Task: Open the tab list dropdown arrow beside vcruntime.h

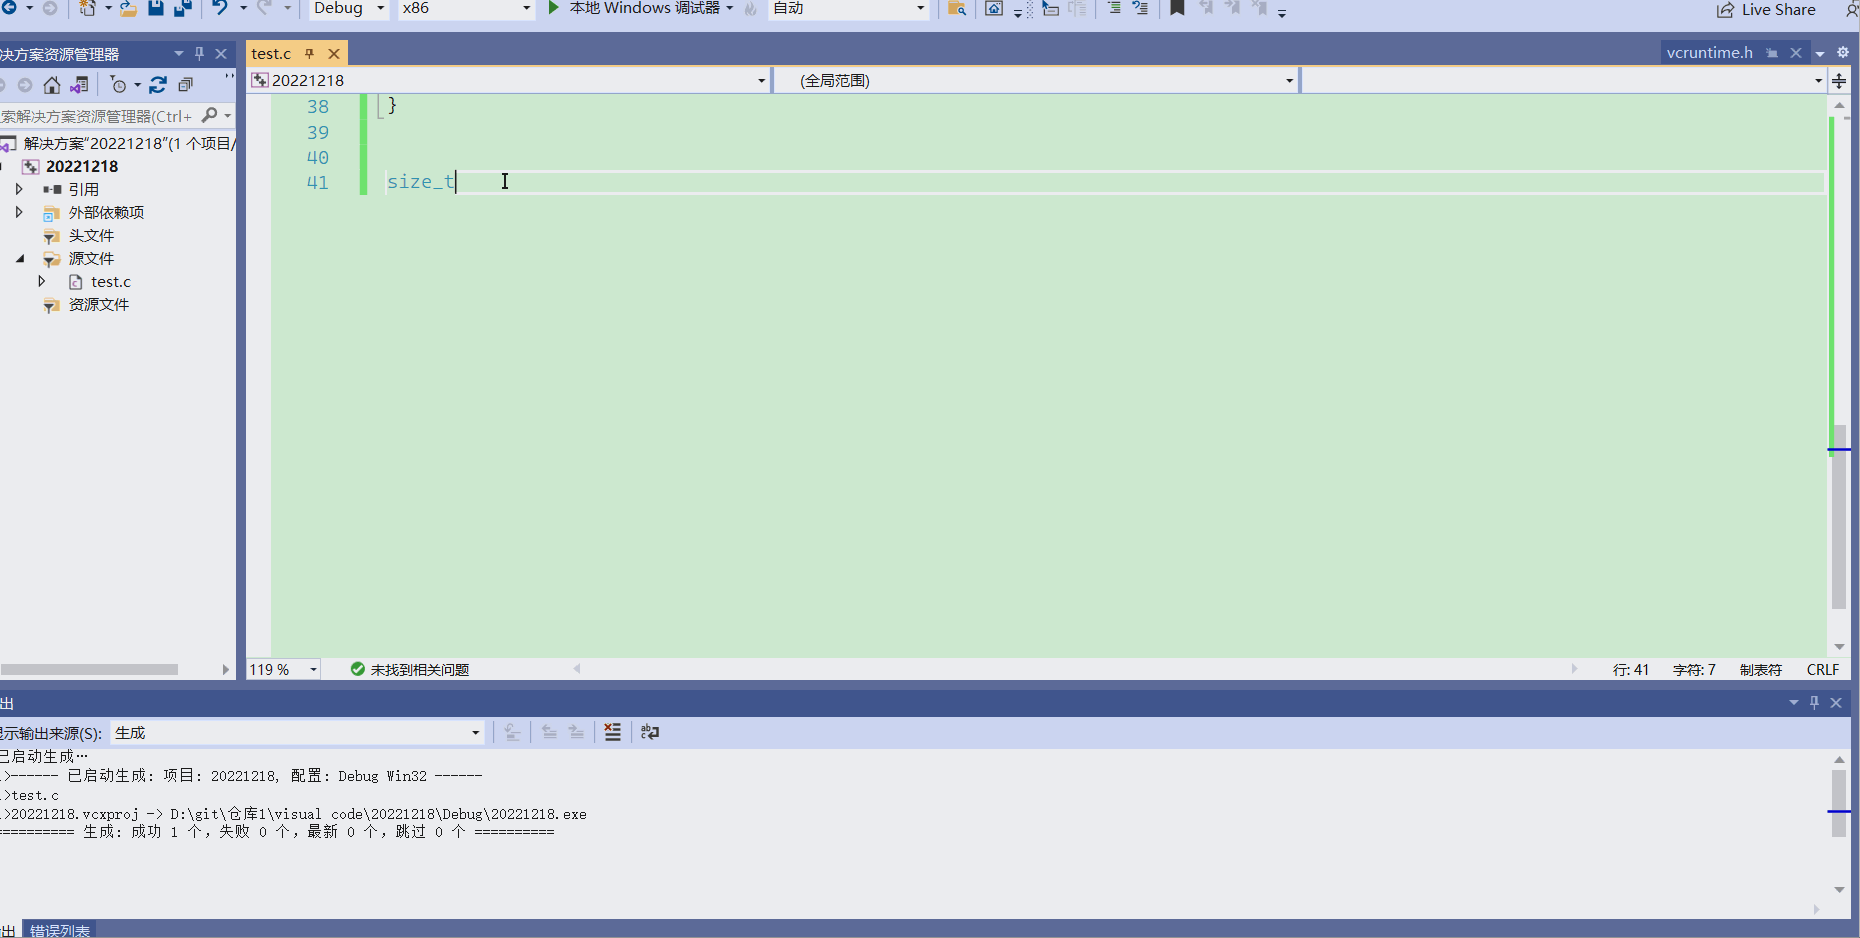Action: (1820, 54)
